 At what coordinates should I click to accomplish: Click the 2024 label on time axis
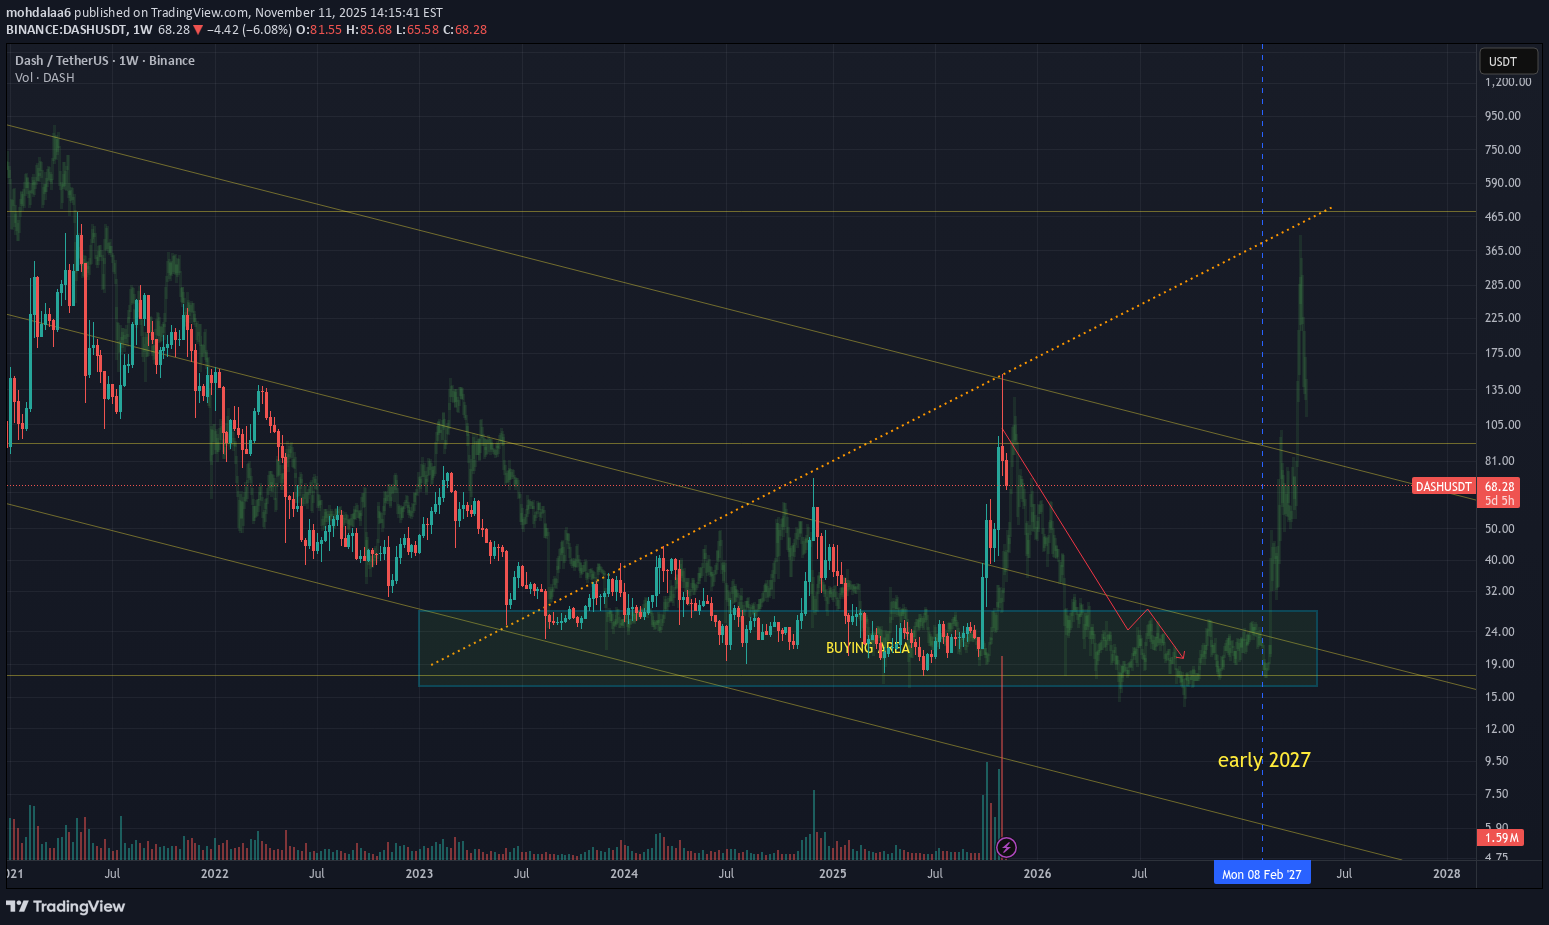tap(624, 874)
